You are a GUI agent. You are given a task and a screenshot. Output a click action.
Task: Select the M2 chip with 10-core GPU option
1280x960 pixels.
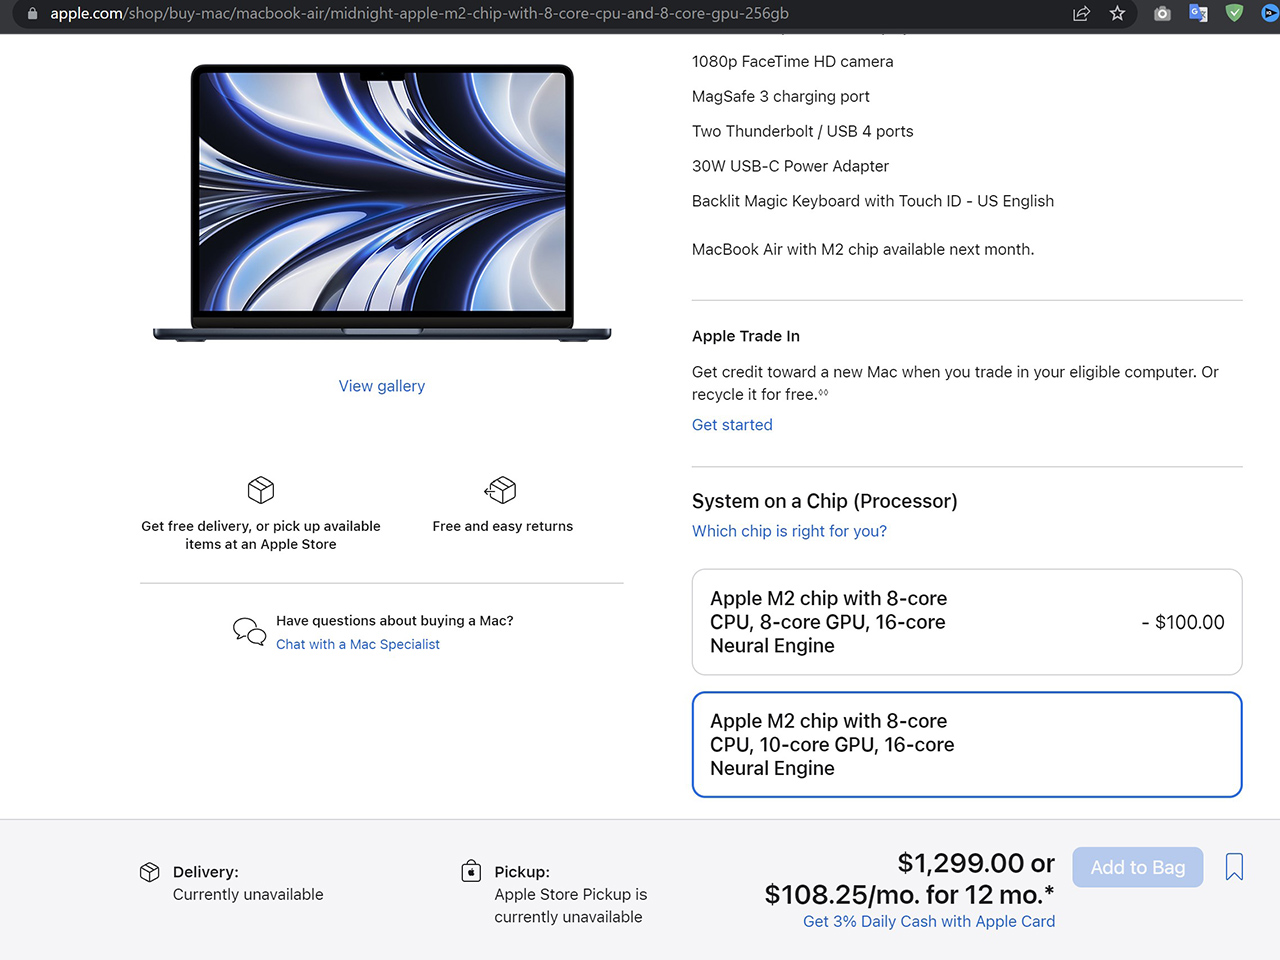(967, 745)
